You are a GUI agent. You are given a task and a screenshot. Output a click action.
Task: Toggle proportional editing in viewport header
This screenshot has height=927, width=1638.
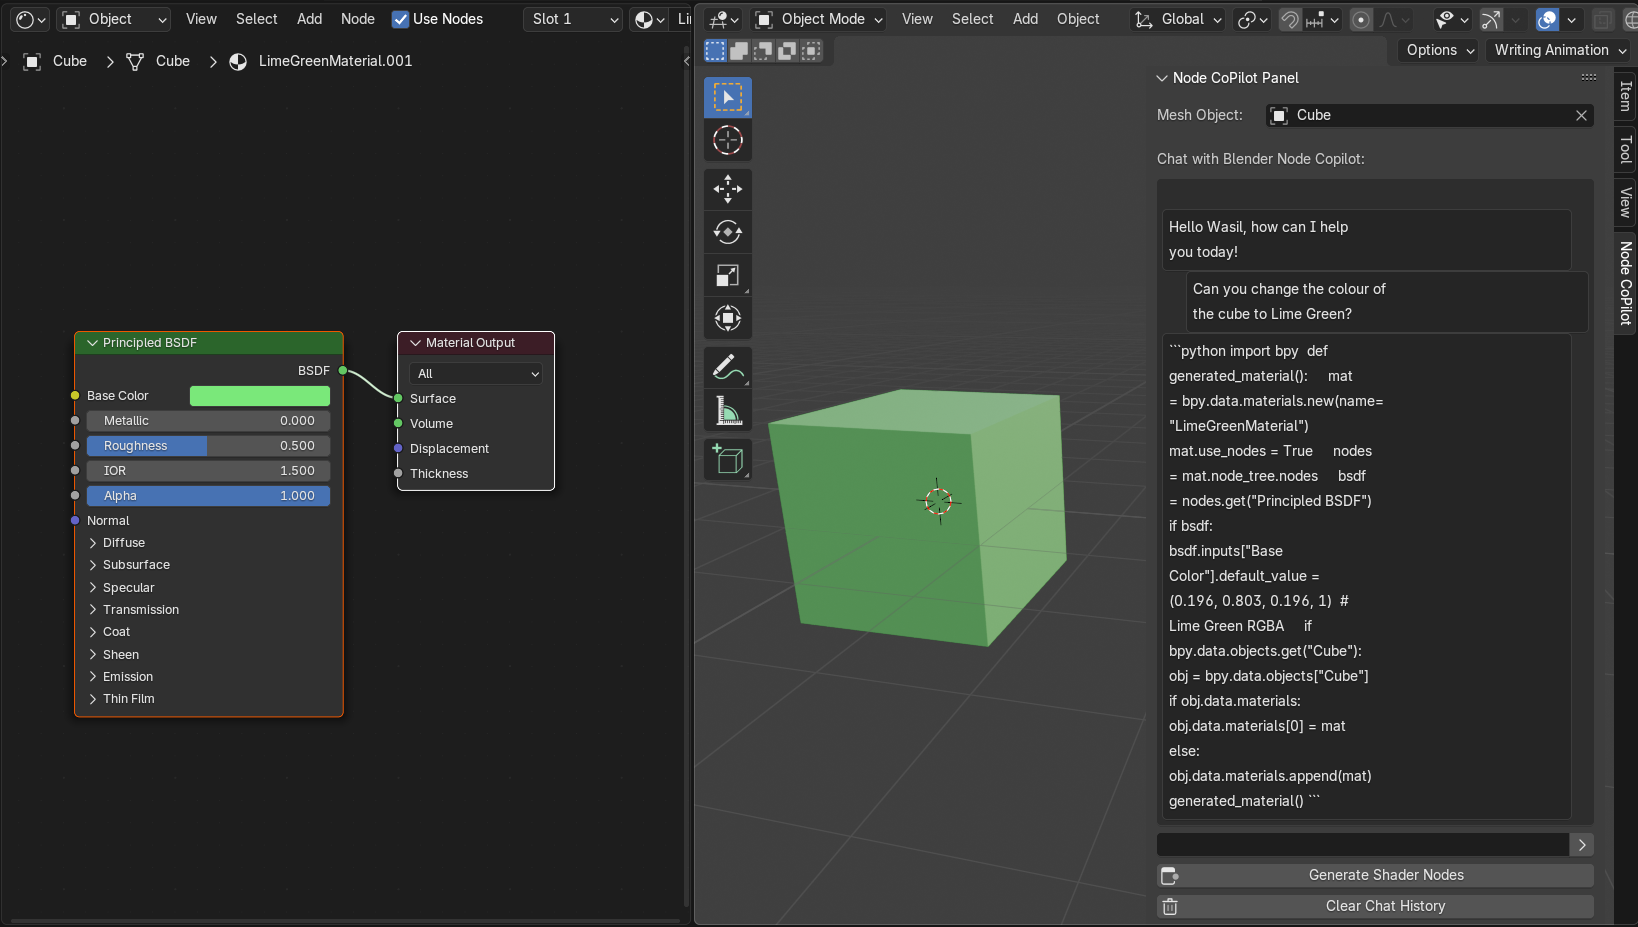pos(1361,20)
